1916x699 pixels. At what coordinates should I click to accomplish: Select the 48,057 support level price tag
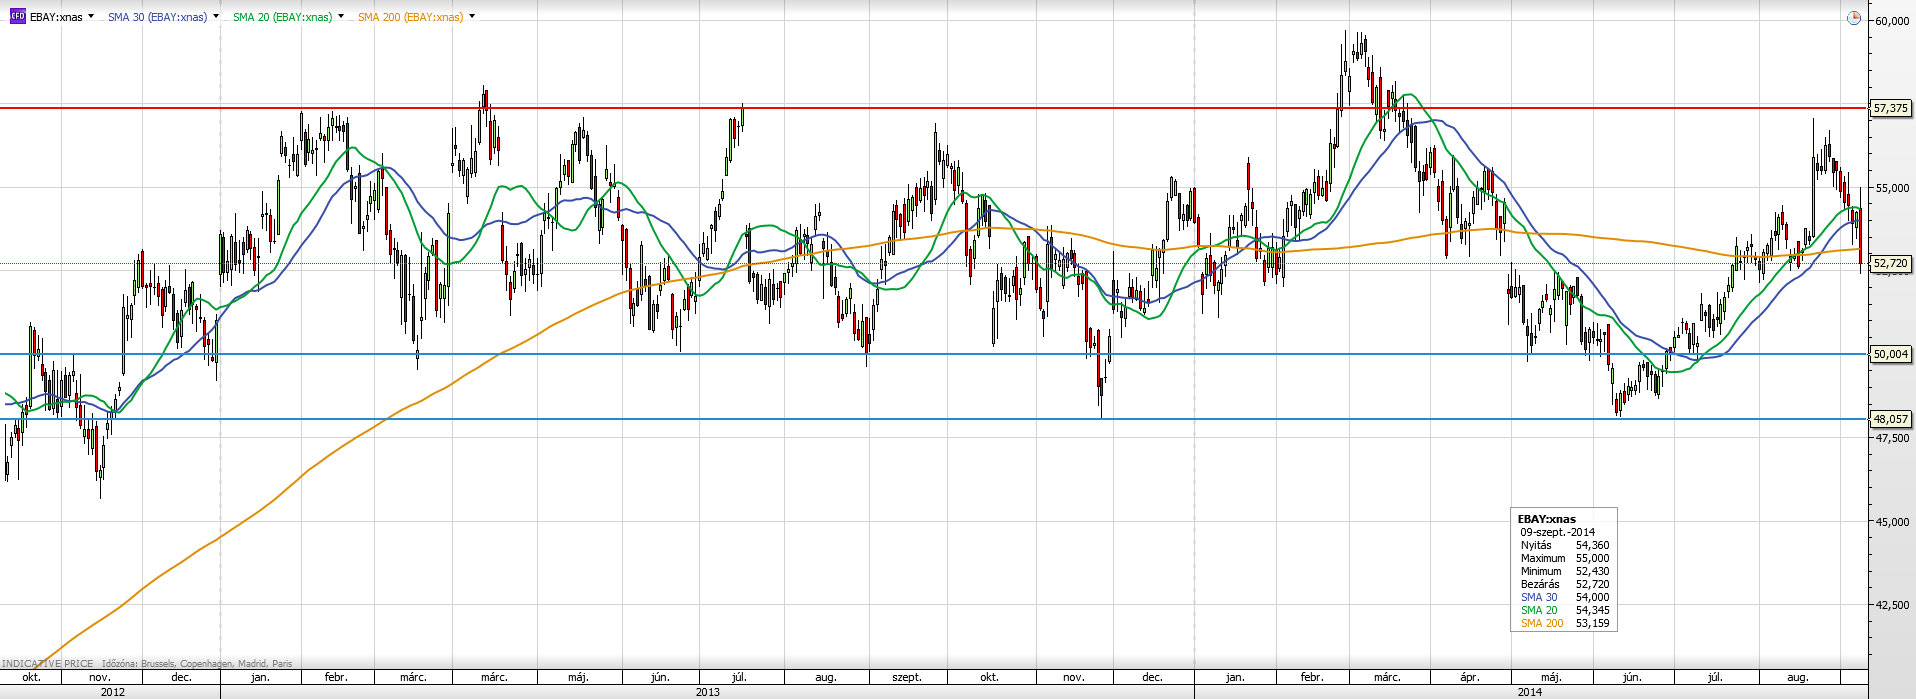click(x=1890, y=420)
